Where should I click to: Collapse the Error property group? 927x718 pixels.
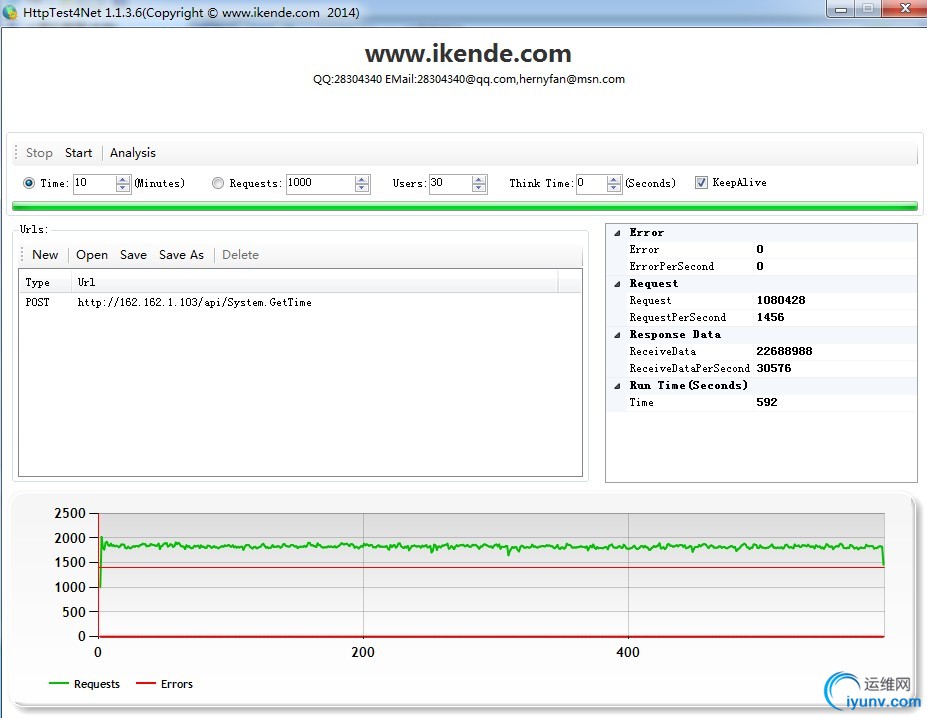click(x=617, y=233)
